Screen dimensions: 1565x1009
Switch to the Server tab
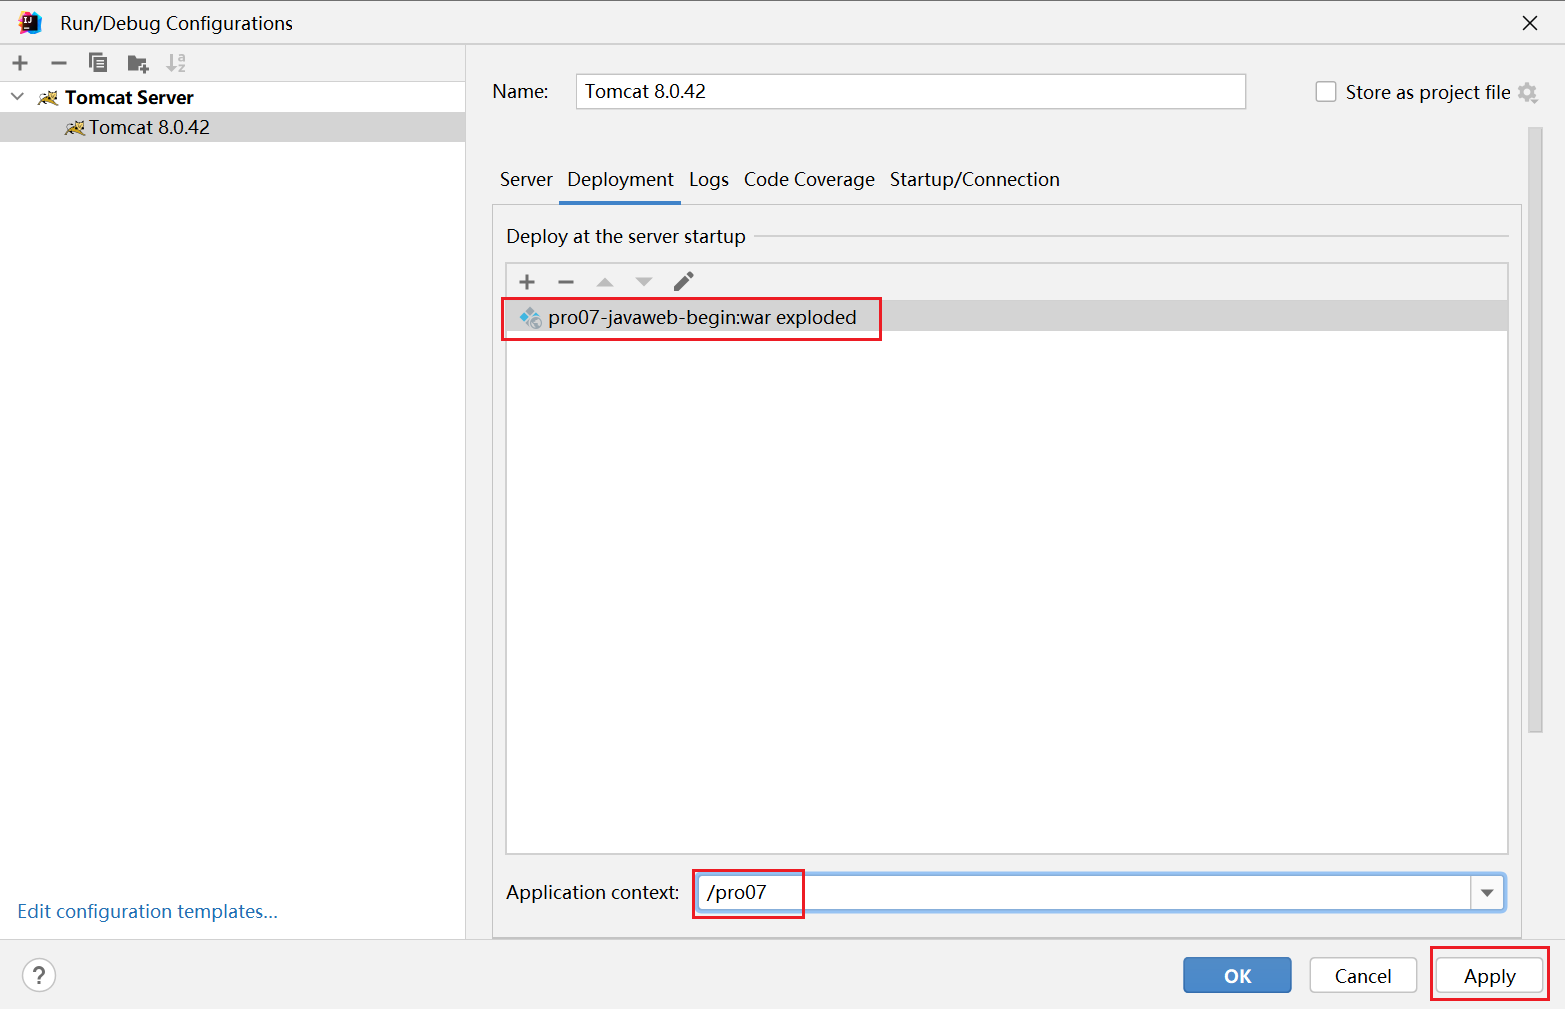[526, 180]
